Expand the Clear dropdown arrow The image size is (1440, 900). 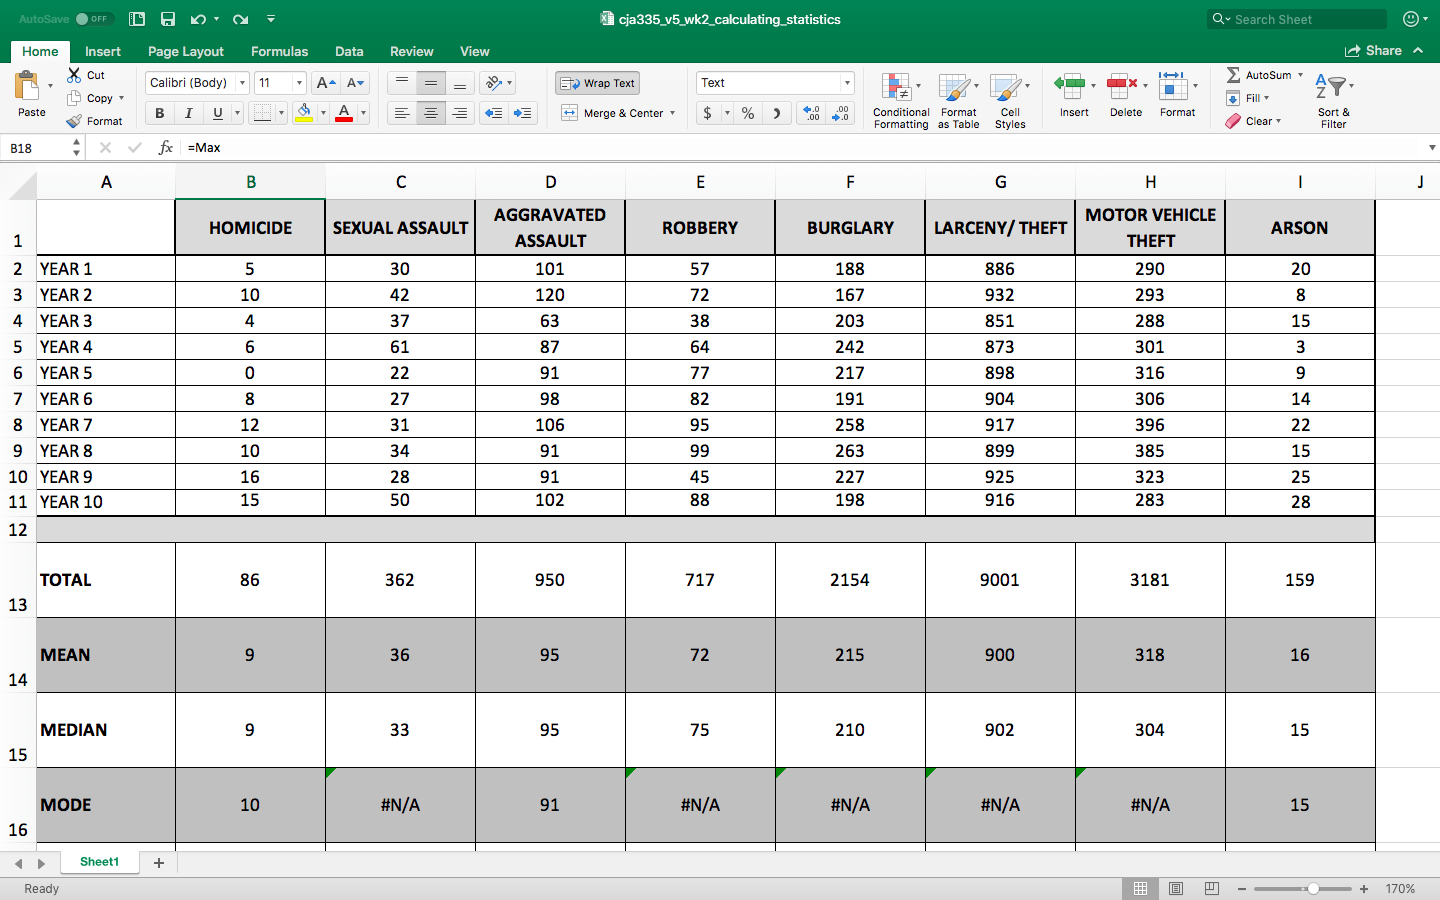(1278, 121)
